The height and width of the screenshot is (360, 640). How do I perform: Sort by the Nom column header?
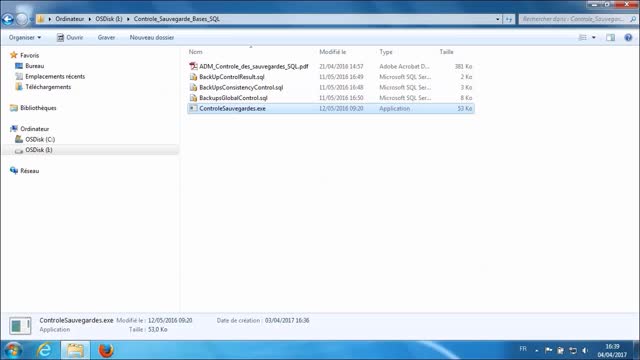click(196, 52)
